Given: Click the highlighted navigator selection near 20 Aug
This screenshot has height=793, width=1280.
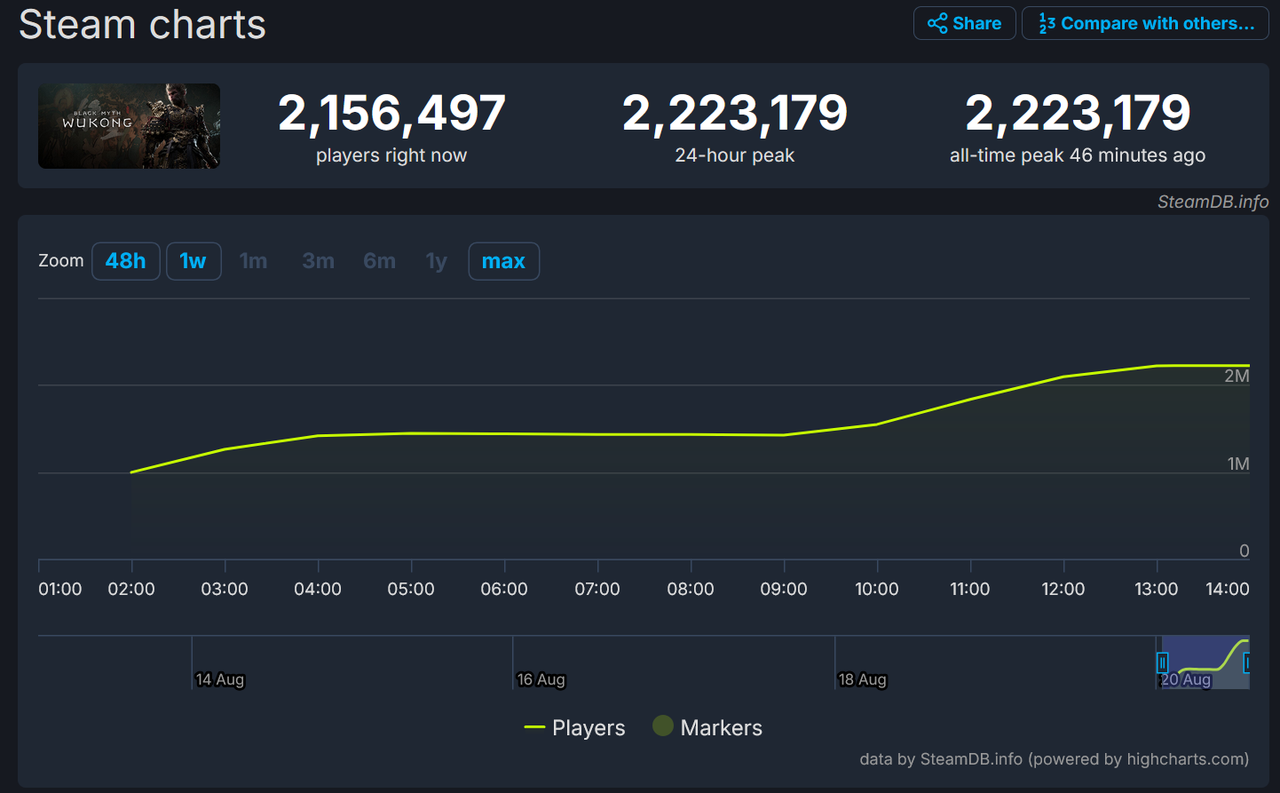Looking at the screenshot, I should (1205, 662).
